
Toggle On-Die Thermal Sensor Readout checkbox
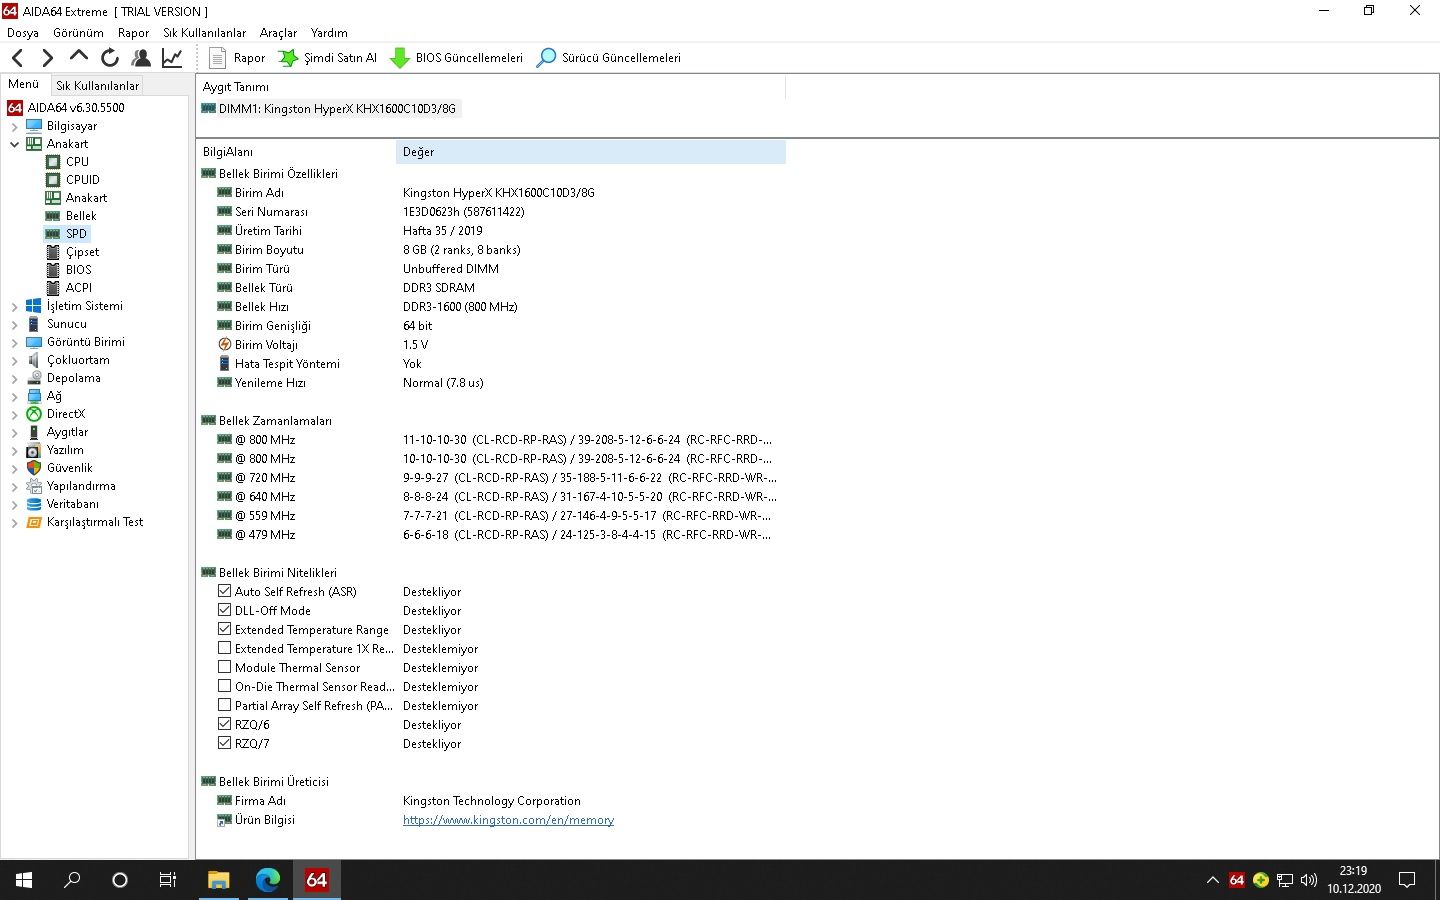224,686
